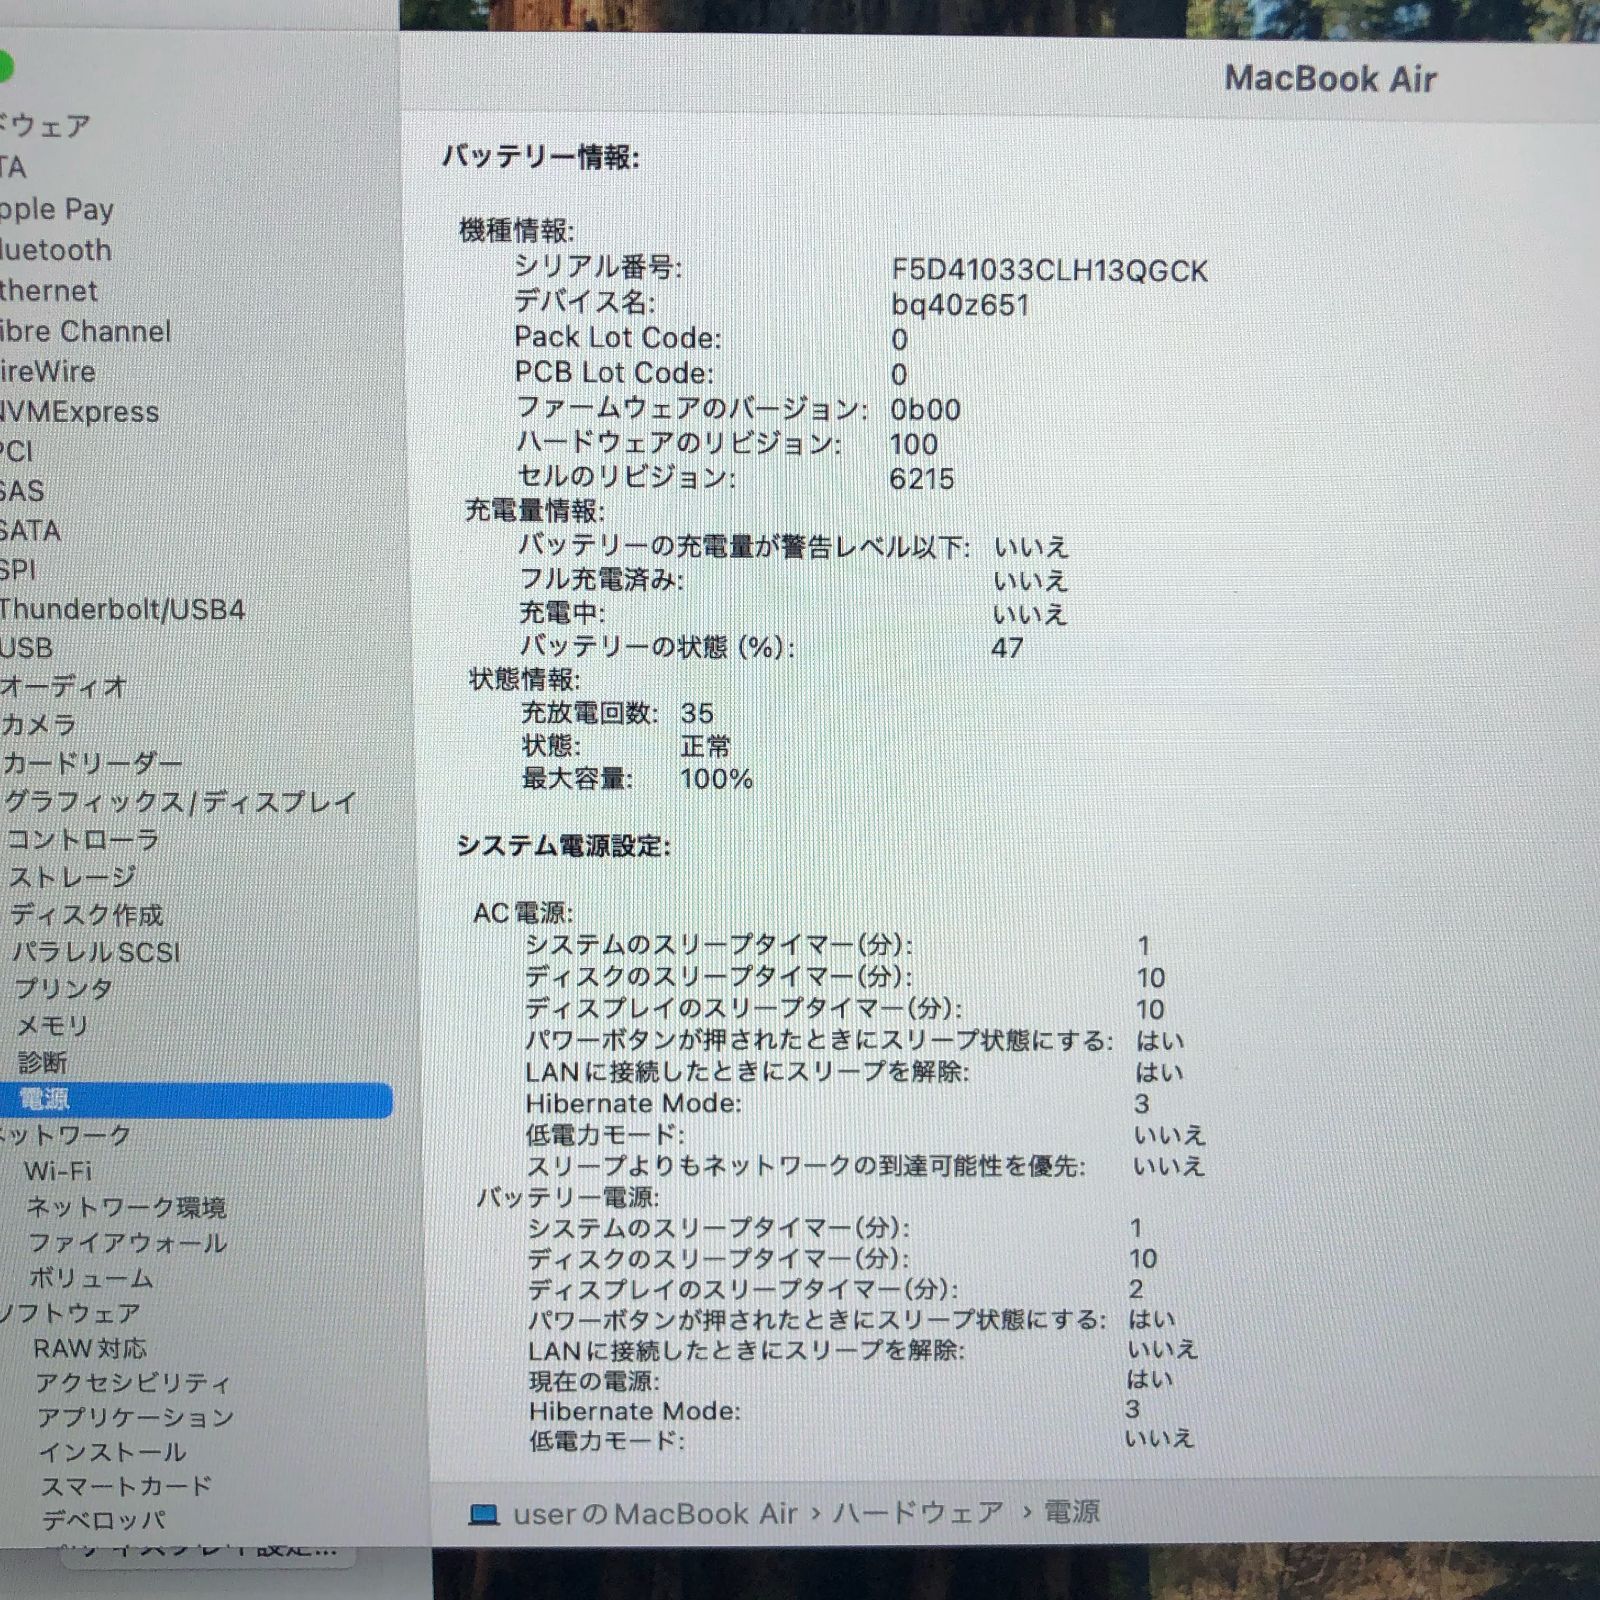Select Wi-Fi in the sidebar

click(58, 1171)
